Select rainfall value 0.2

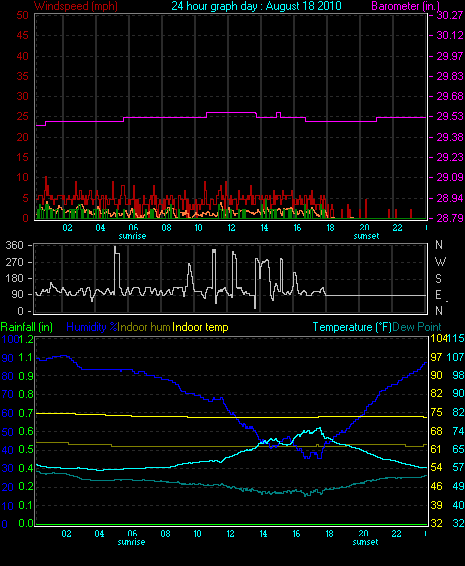click(25, 487)
